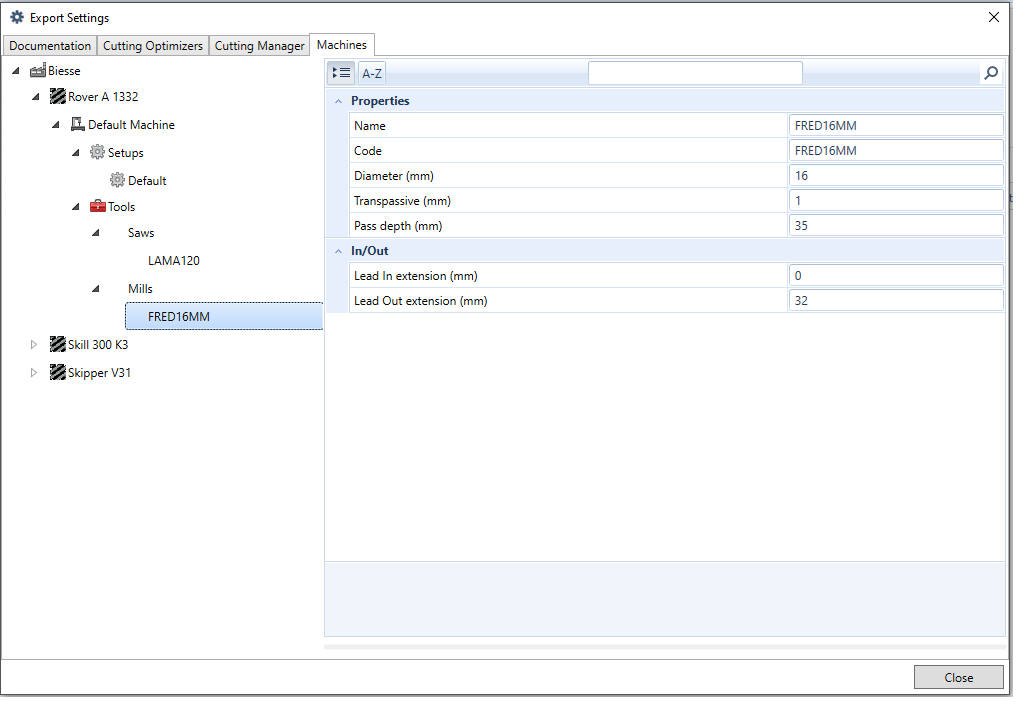The image size is (1030, 710).
Task: Collapse the Biesse tree node
Action: (x=16, y=71)
